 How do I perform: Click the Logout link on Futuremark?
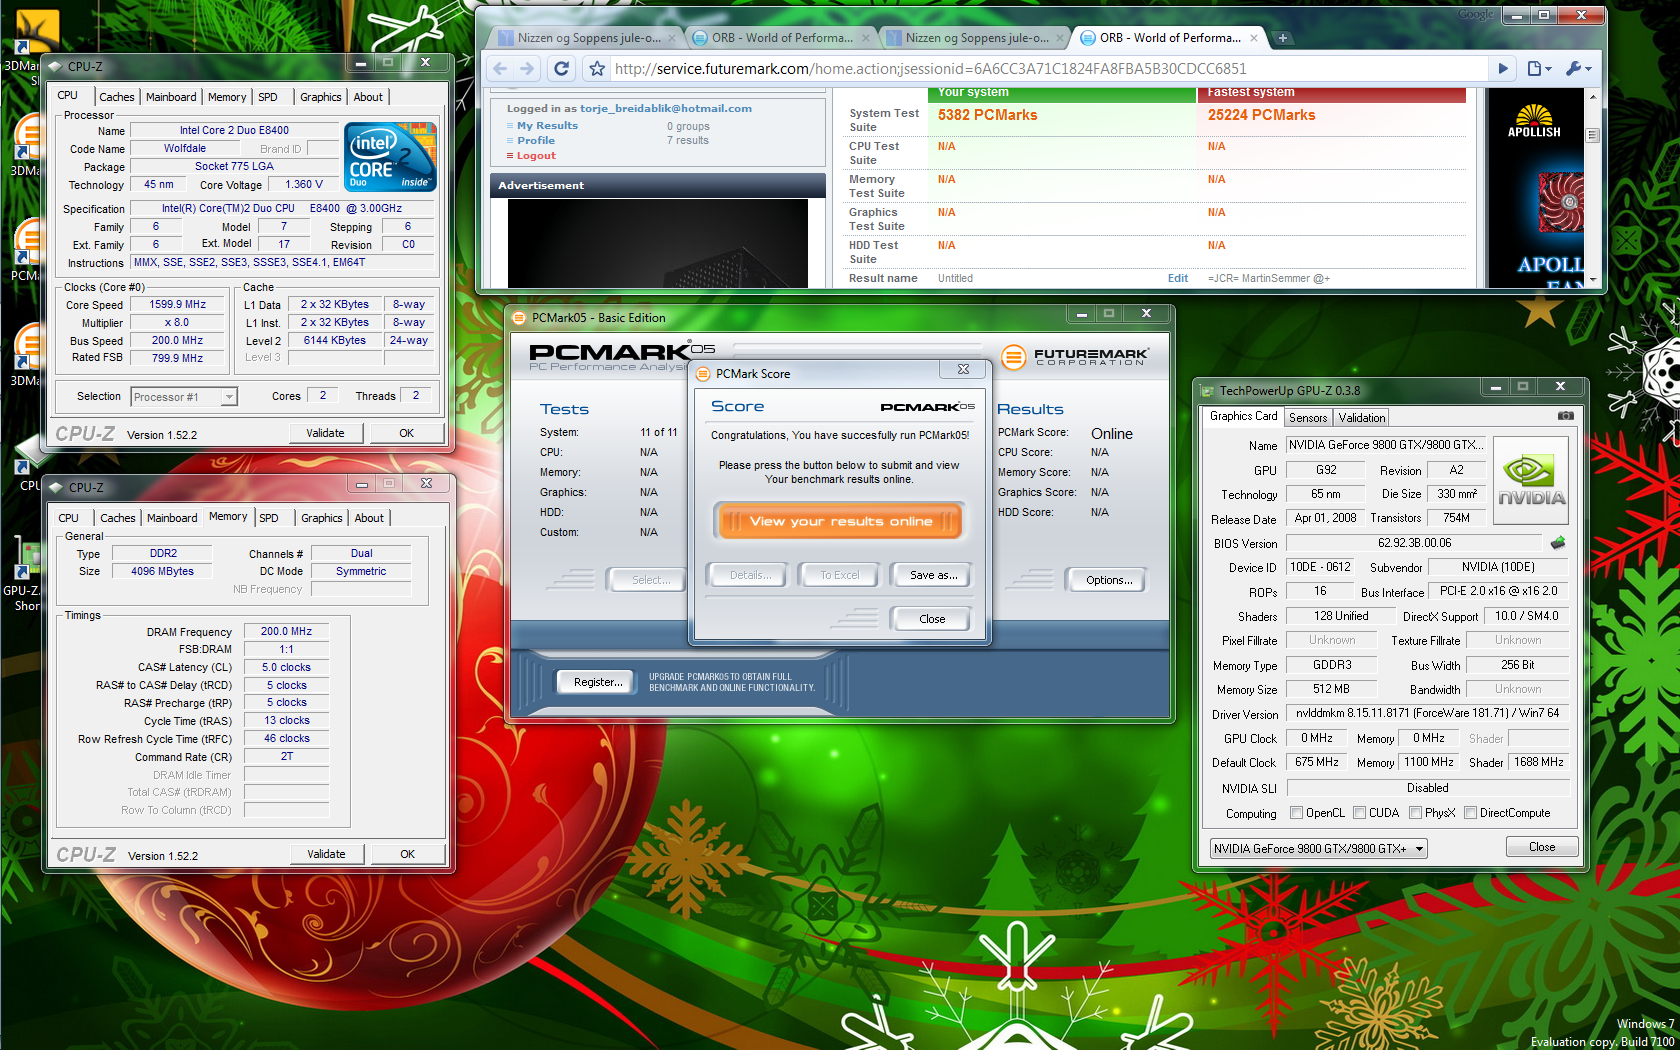click(x=536, y=156)
